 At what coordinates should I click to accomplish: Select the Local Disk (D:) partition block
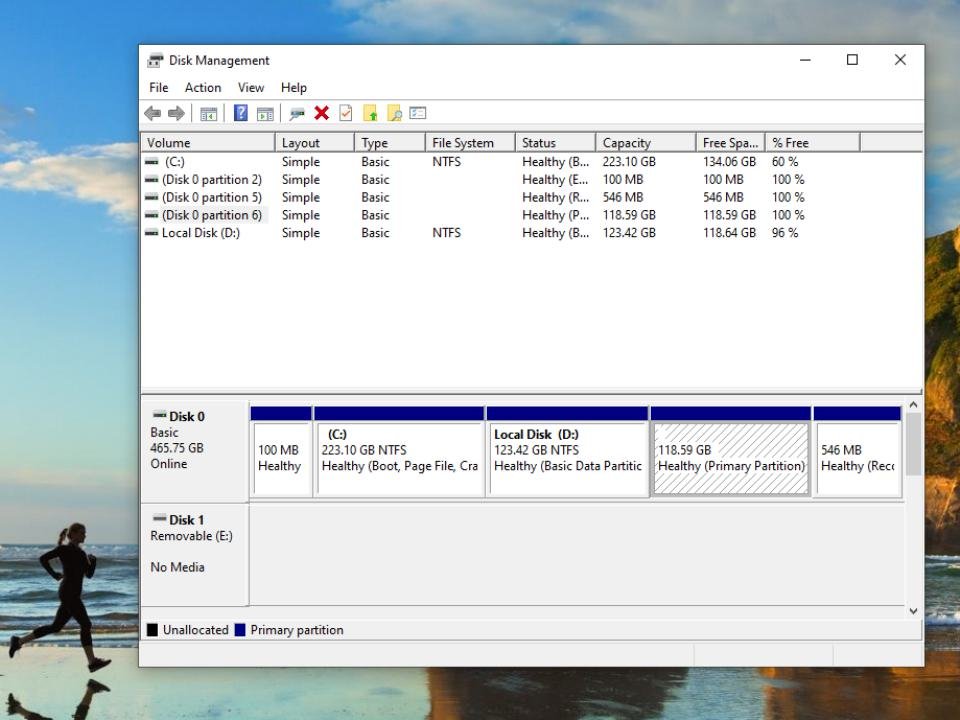coord(568,452)
